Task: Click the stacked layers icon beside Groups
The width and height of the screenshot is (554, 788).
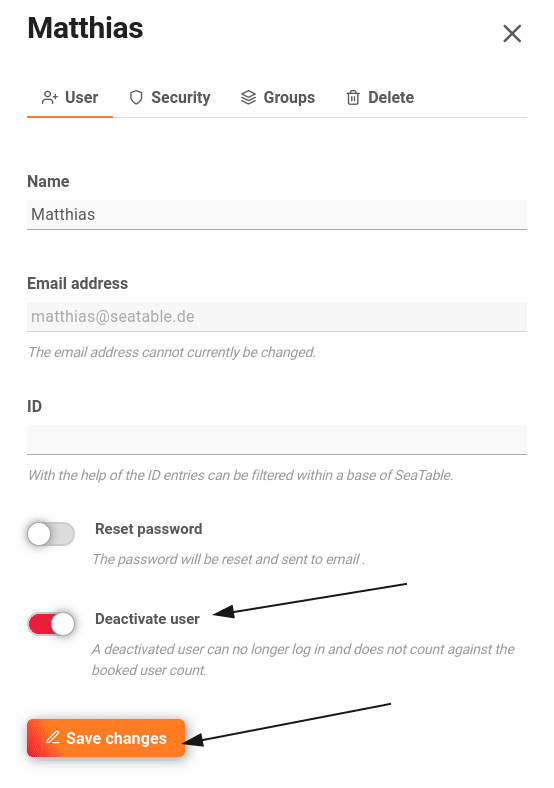Action: pyautogui.click(x=248, y=97)
